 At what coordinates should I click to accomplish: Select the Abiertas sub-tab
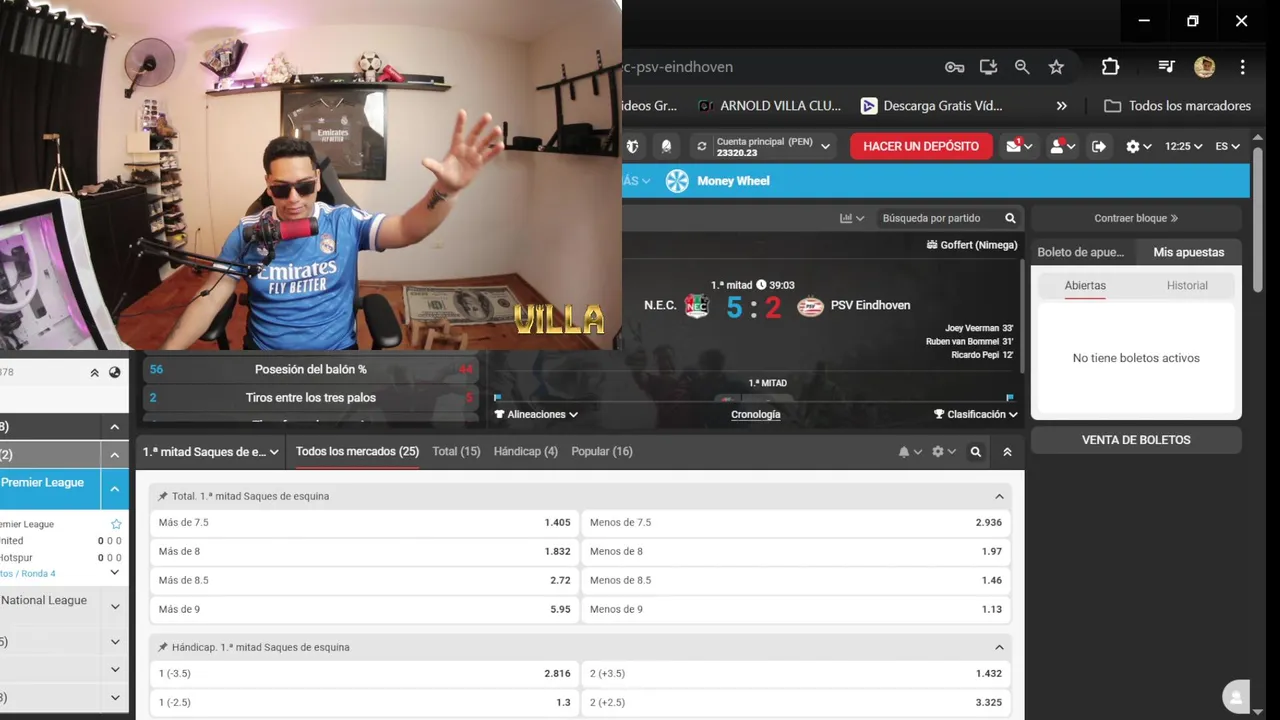click(x=1085, y=285)
